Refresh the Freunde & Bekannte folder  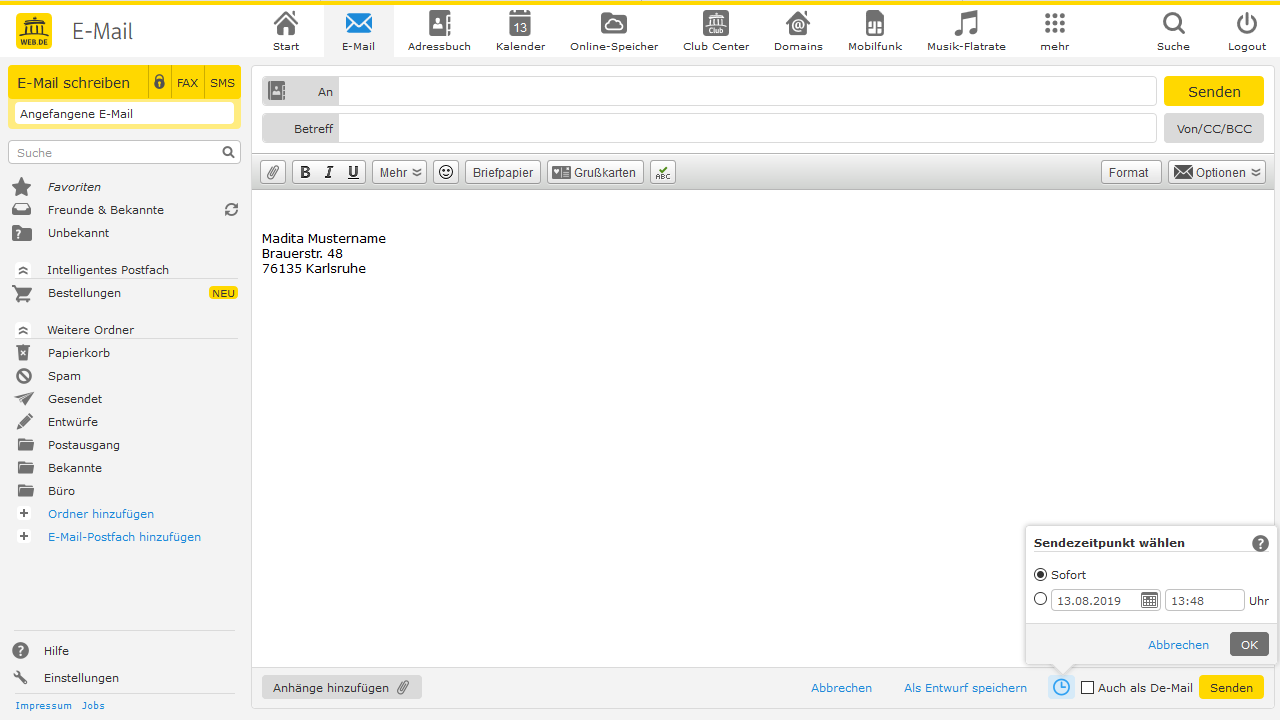coord(231,209)
